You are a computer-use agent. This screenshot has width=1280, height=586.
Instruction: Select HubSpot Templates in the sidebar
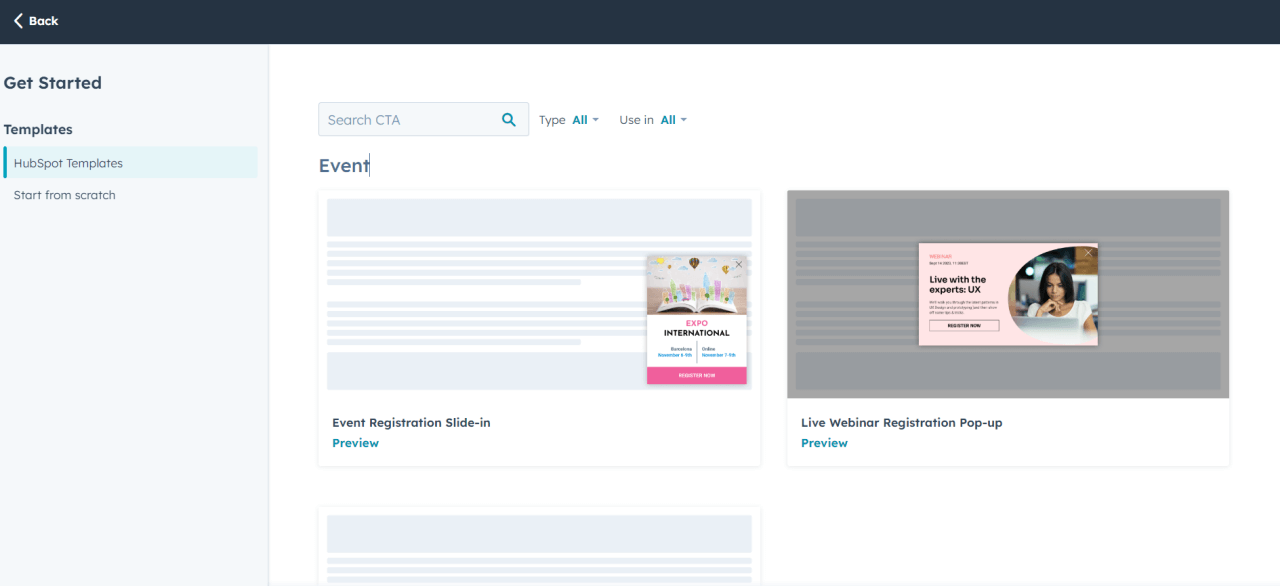click(67, 162)
